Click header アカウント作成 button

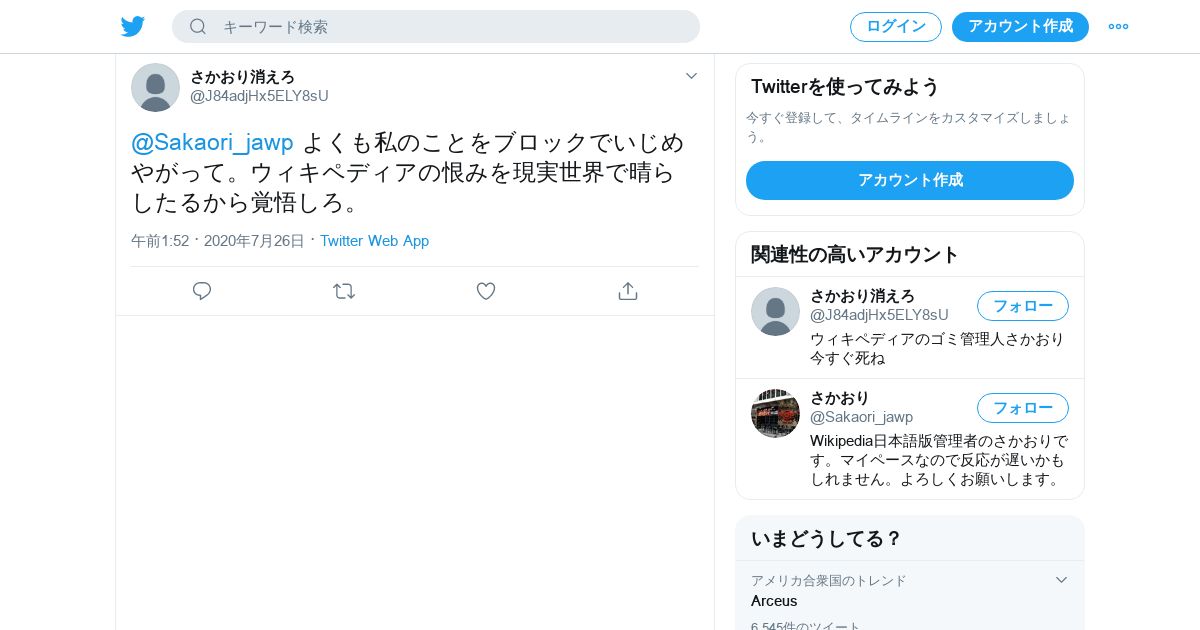1020,27
